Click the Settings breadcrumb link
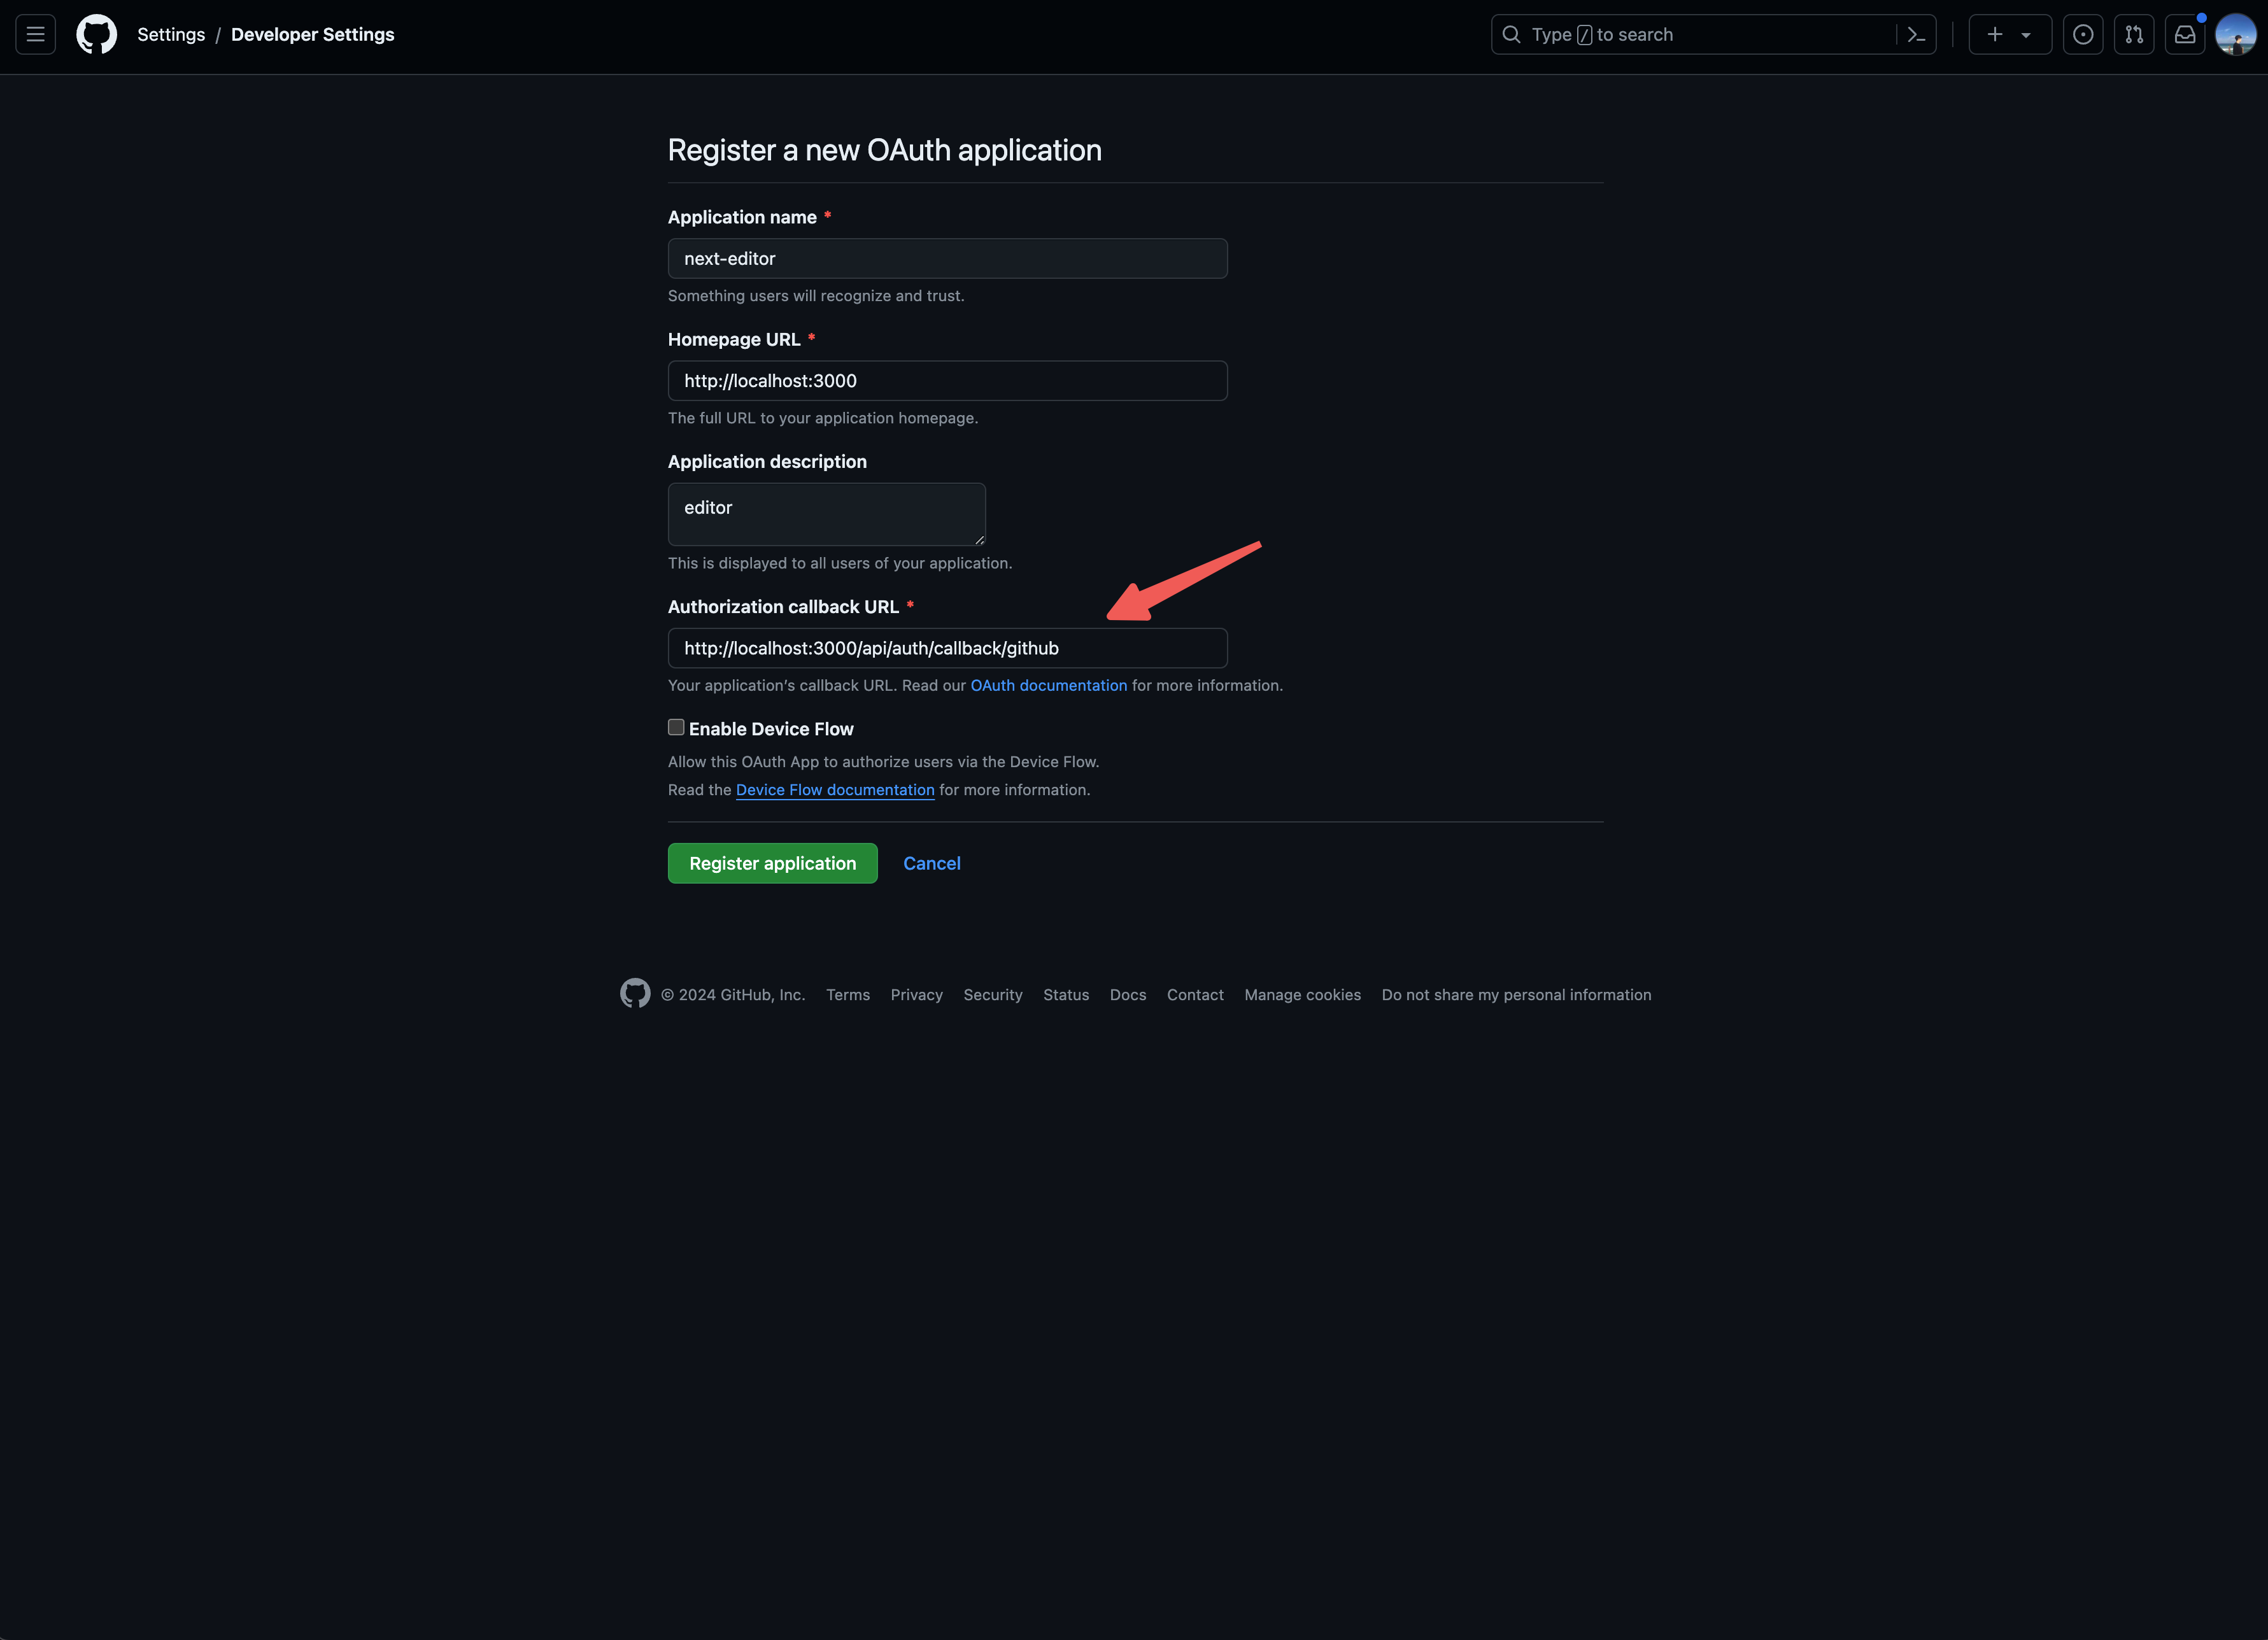This screenshot has width=2268, height=1640. pos(171,35)
